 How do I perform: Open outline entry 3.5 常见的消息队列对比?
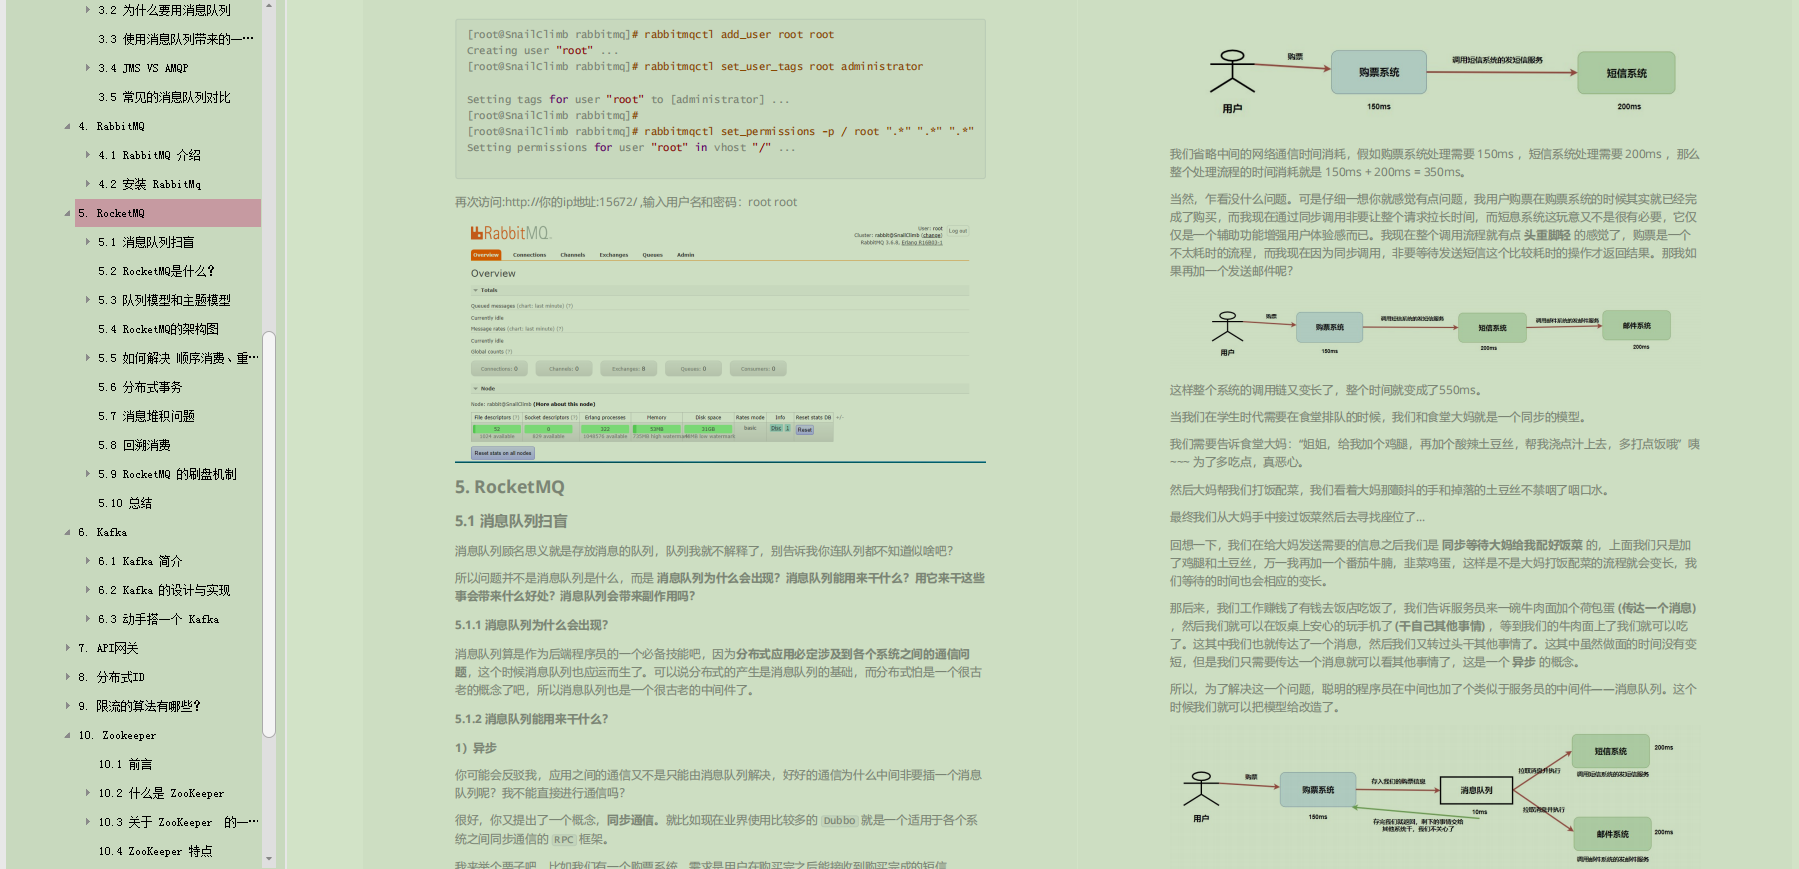click(x=164, y=97)
